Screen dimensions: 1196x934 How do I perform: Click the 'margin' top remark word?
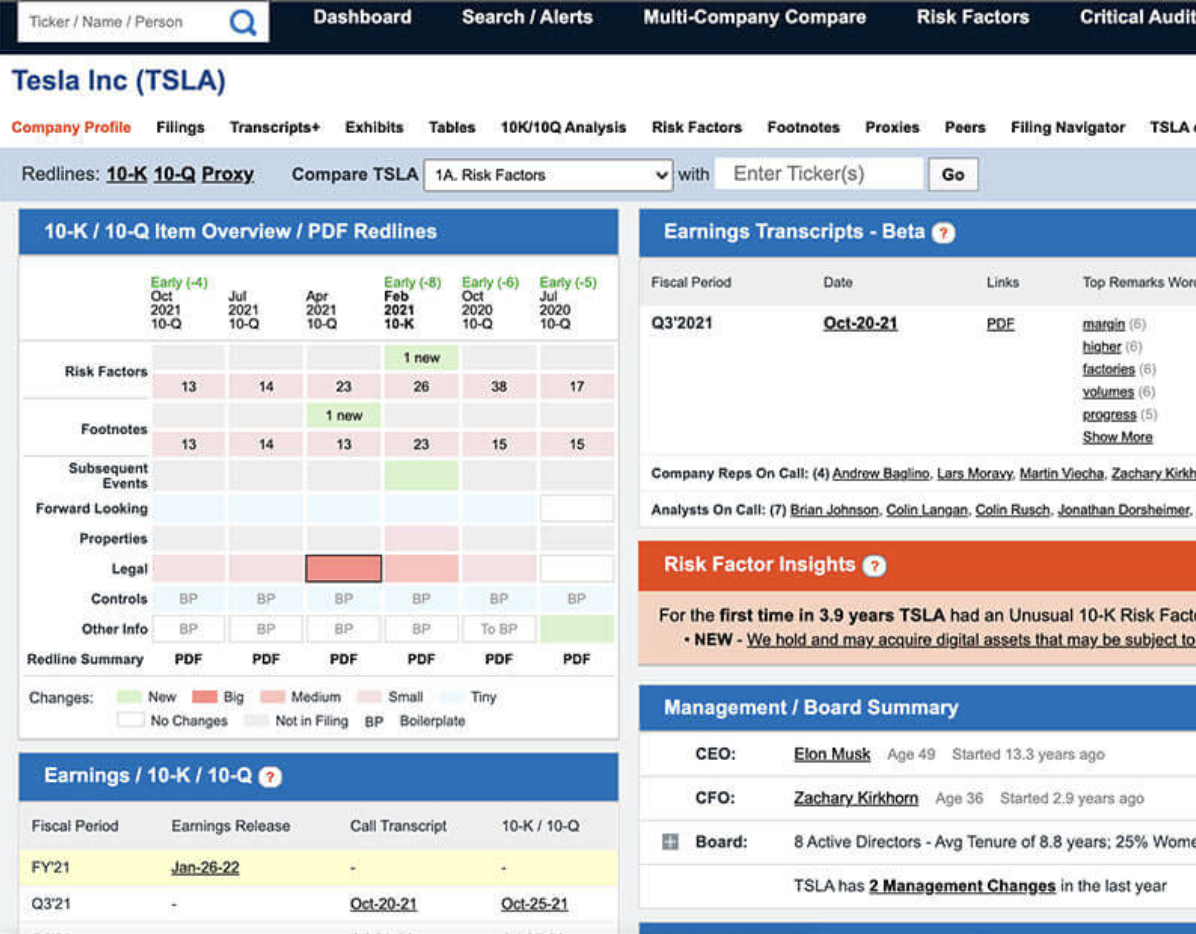(x=1103, y=324)
